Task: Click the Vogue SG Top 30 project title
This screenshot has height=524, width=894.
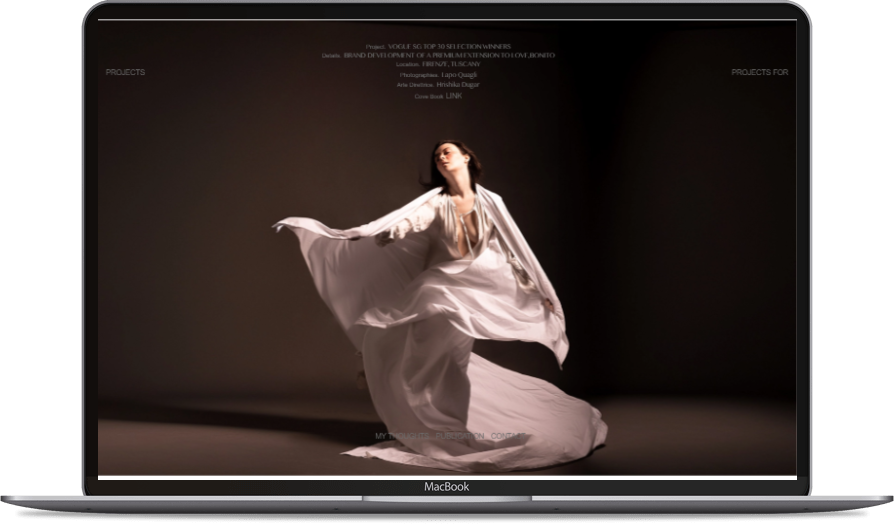Action: 449,46
